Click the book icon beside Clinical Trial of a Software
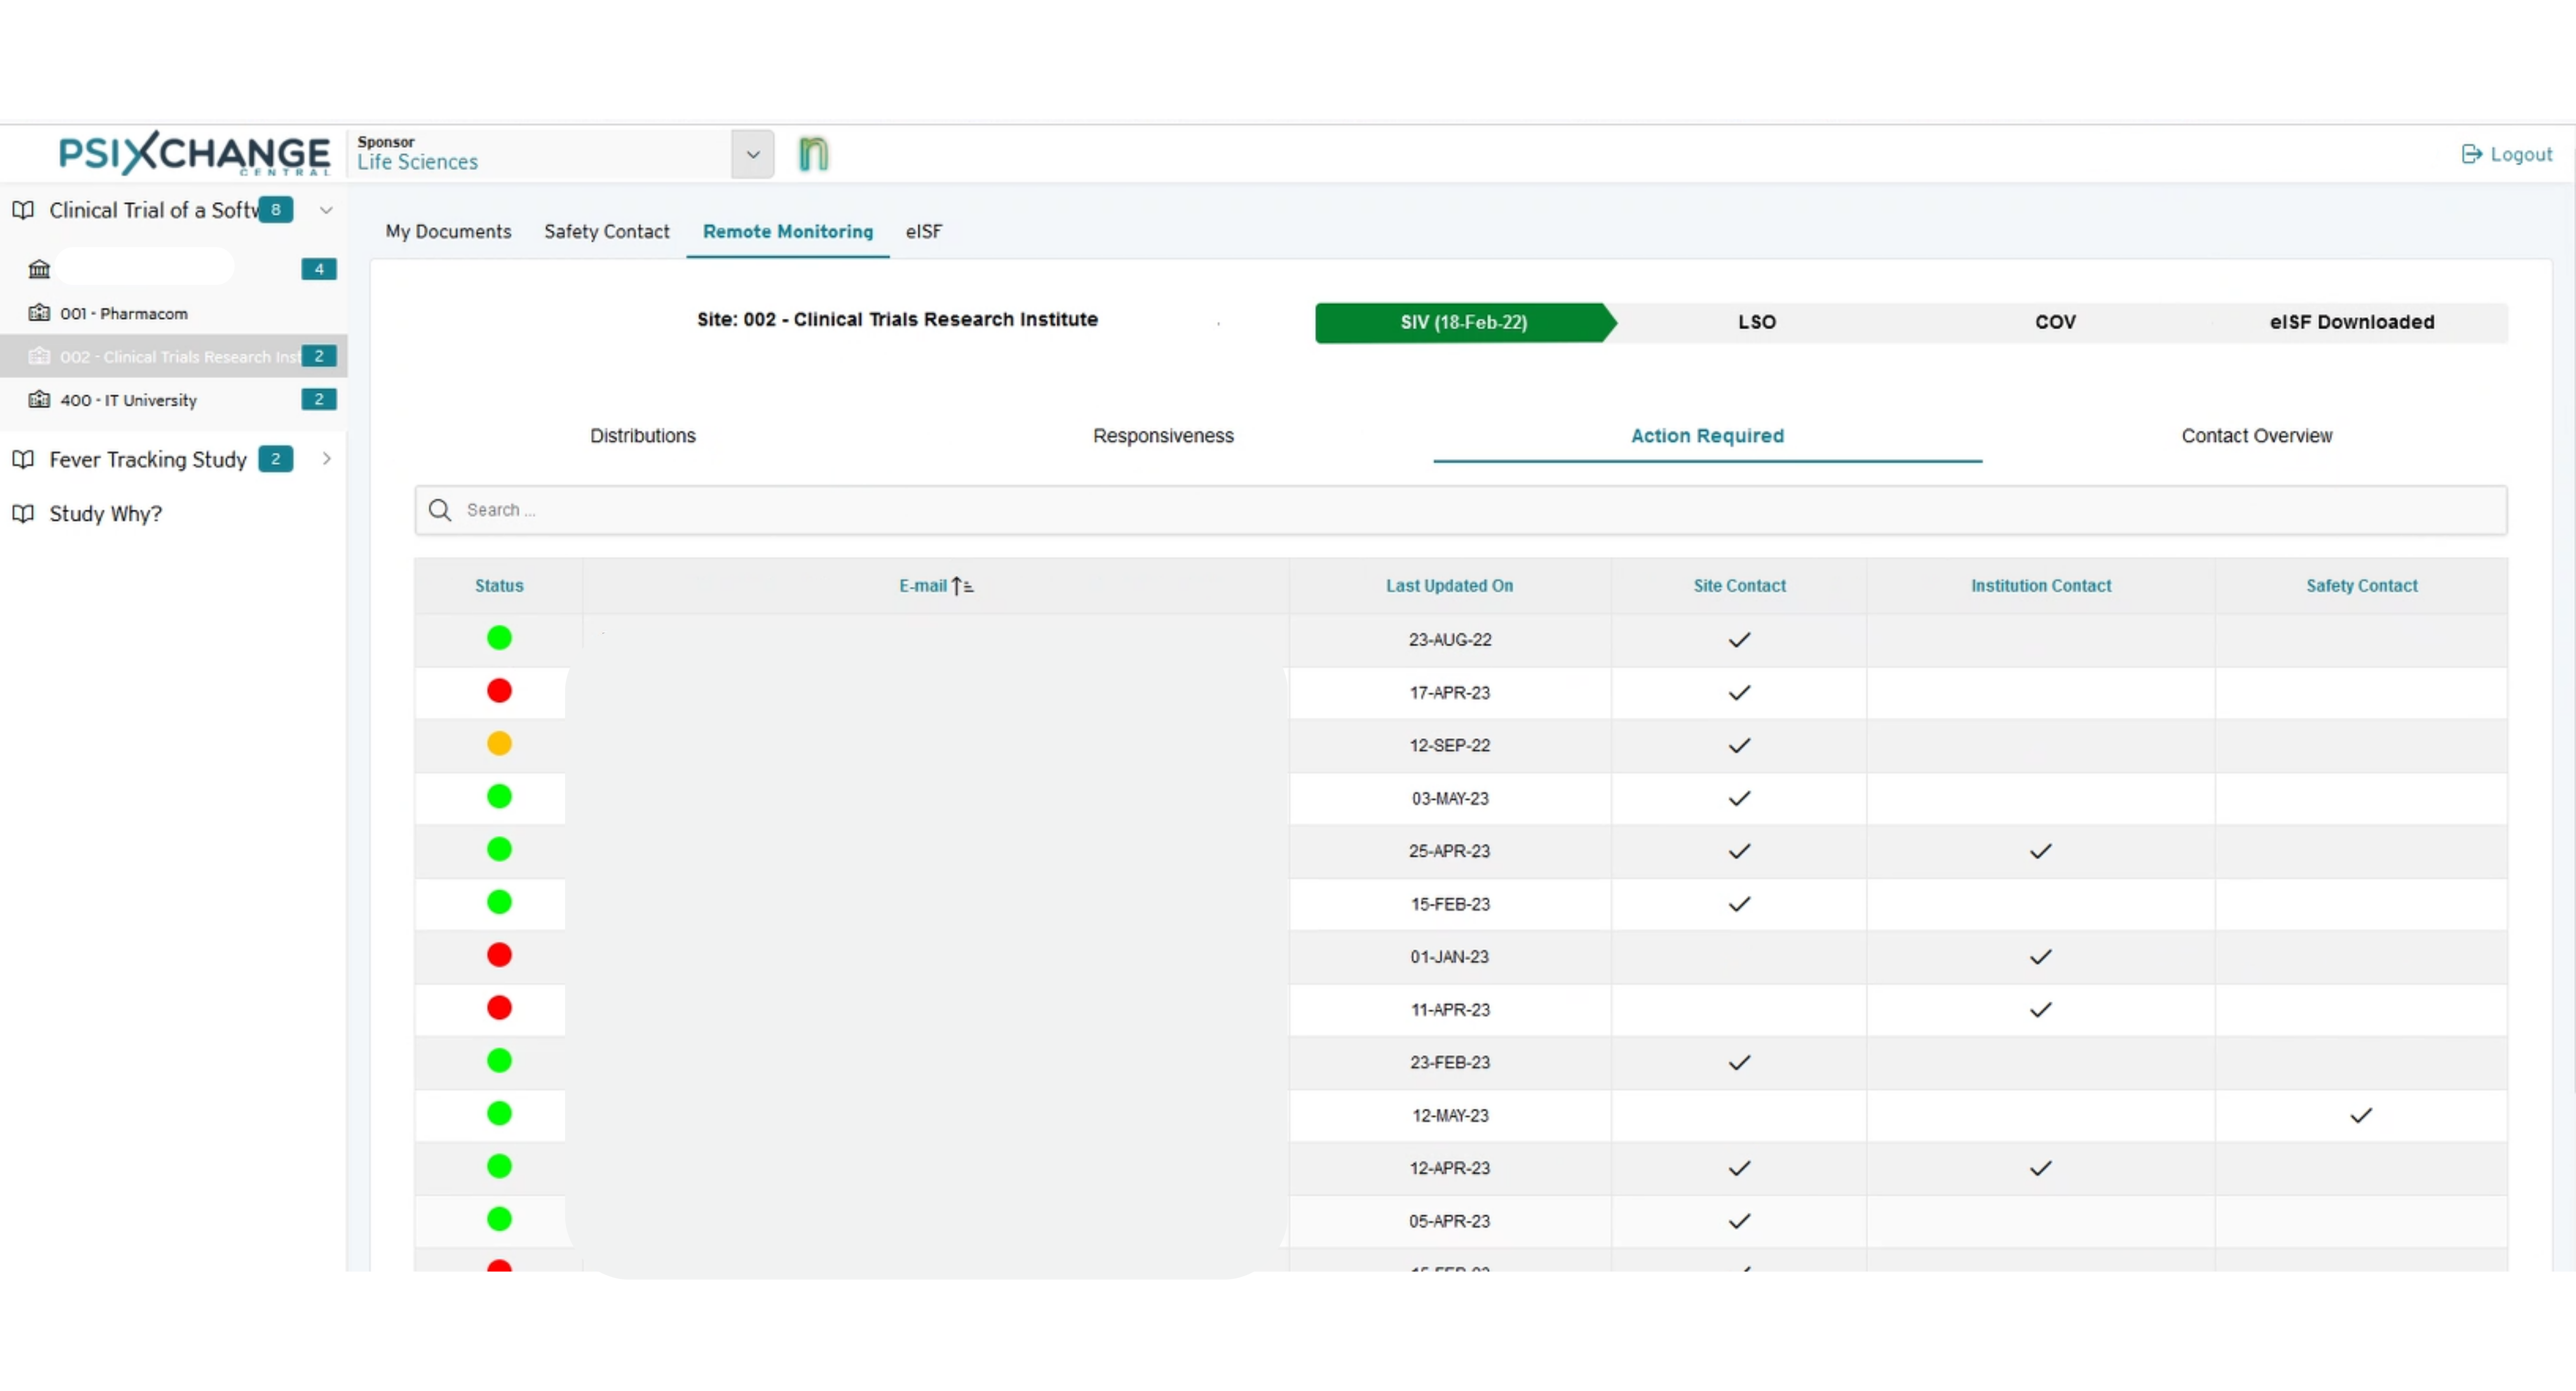2576x1391 pixels. click(23, 210)
